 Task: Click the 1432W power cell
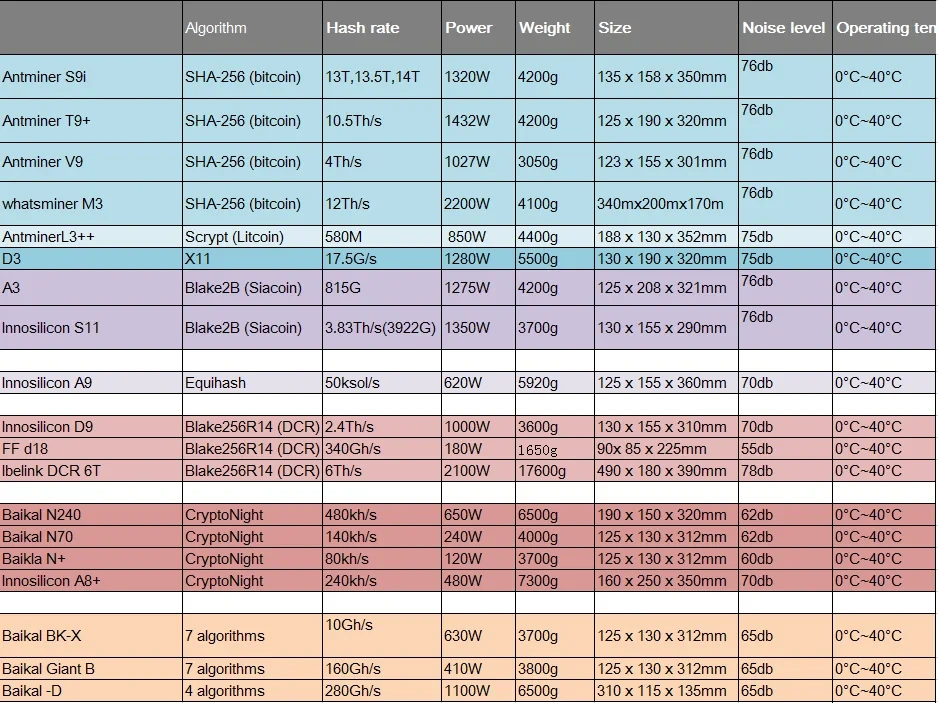coord(479,120)
